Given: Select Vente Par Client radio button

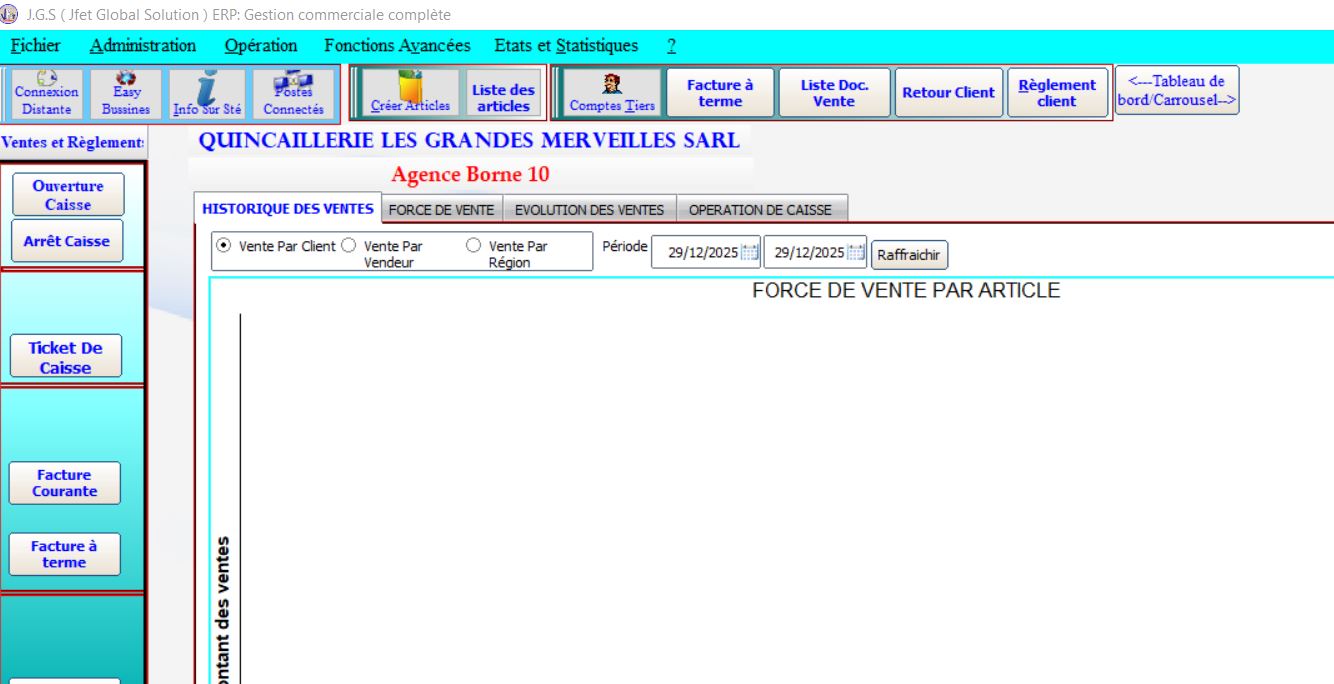Looking at the screenshot, I should [224, 246].
